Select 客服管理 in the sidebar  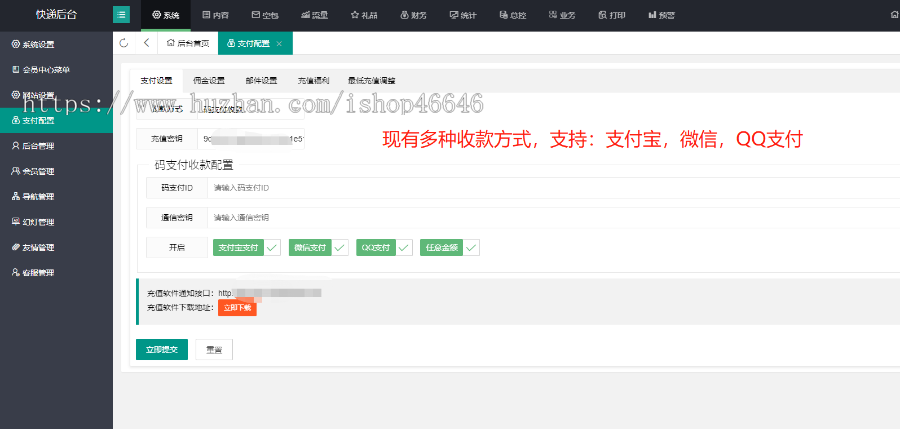pos(56,273)
